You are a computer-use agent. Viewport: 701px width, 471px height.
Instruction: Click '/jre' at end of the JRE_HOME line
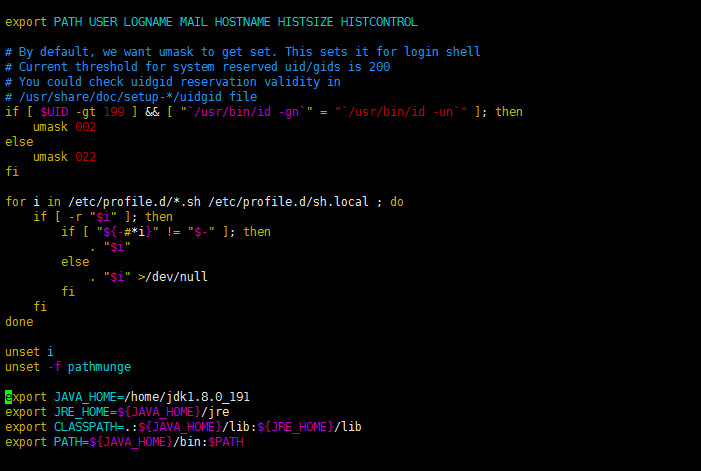click(215, 412)
